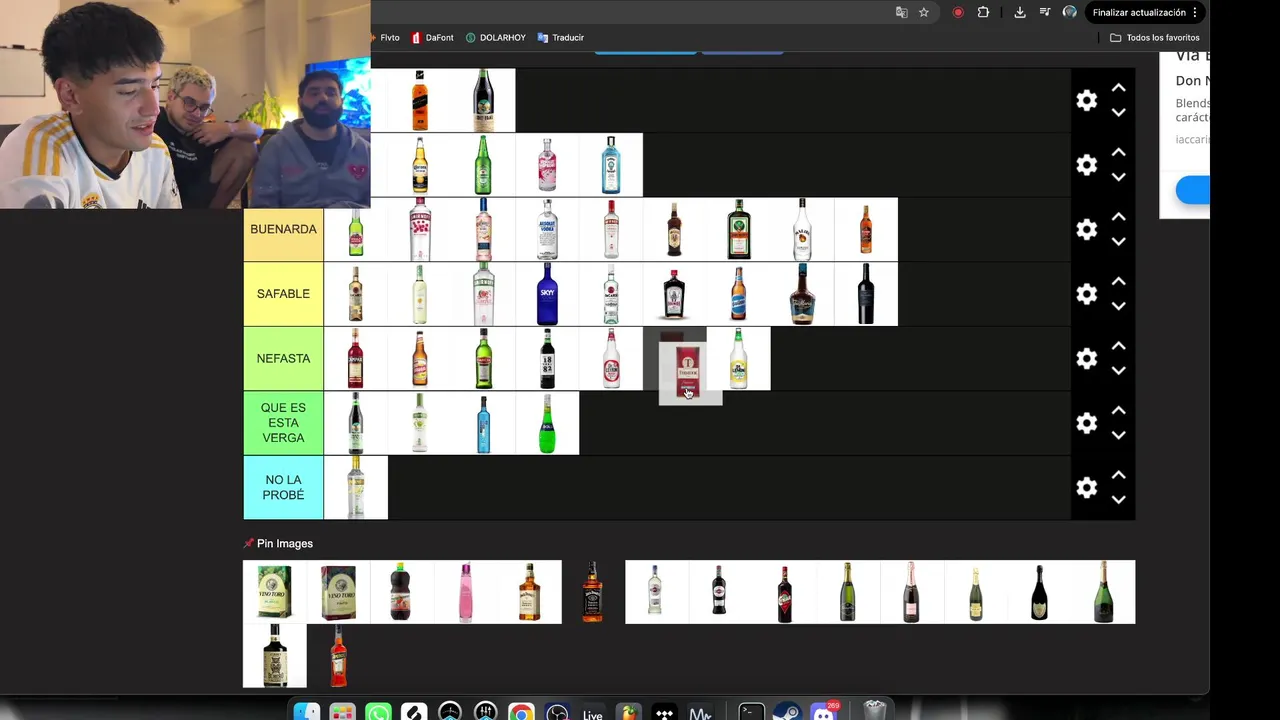Move BUENARDA tier up with arrow

click(x=1119, y=217)
